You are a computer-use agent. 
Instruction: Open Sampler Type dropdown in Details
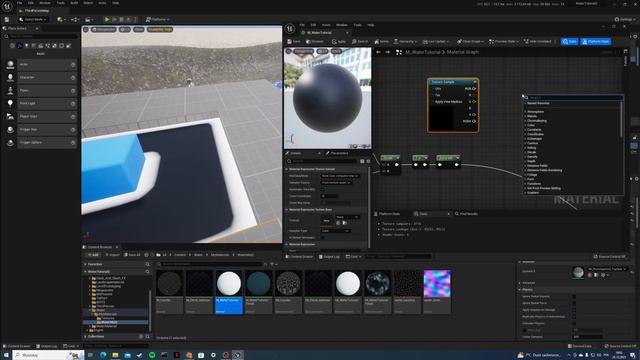pos(336,231)
